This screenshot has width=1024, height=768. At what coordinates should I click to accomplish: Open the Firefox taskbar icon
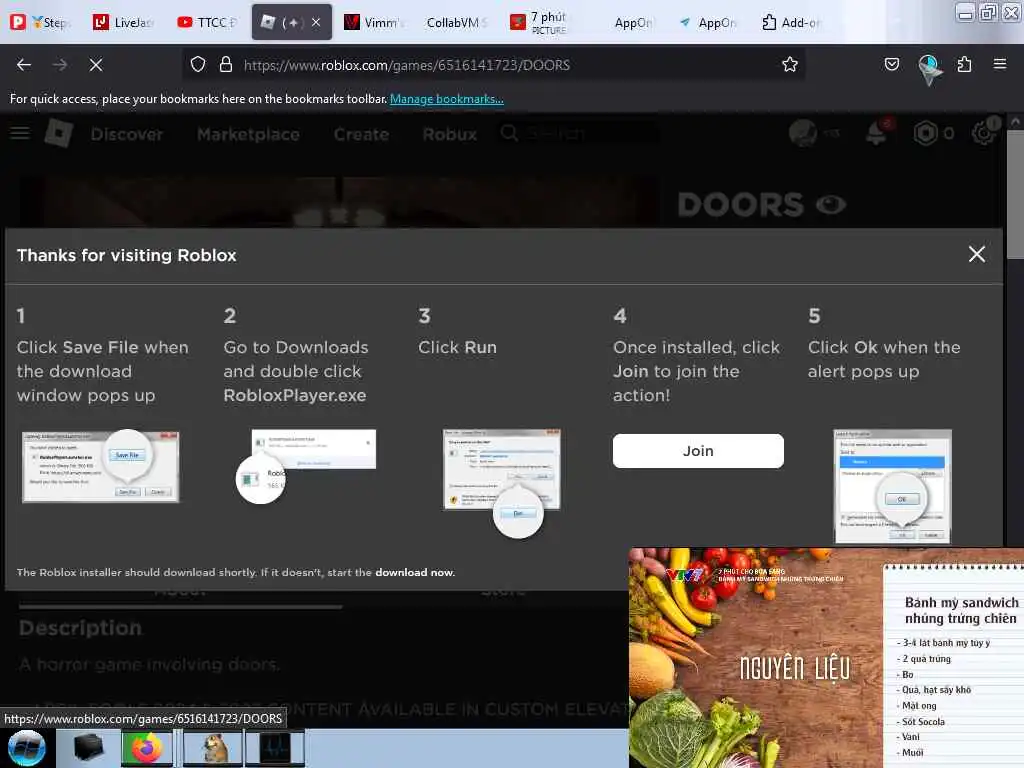(147, 748)
